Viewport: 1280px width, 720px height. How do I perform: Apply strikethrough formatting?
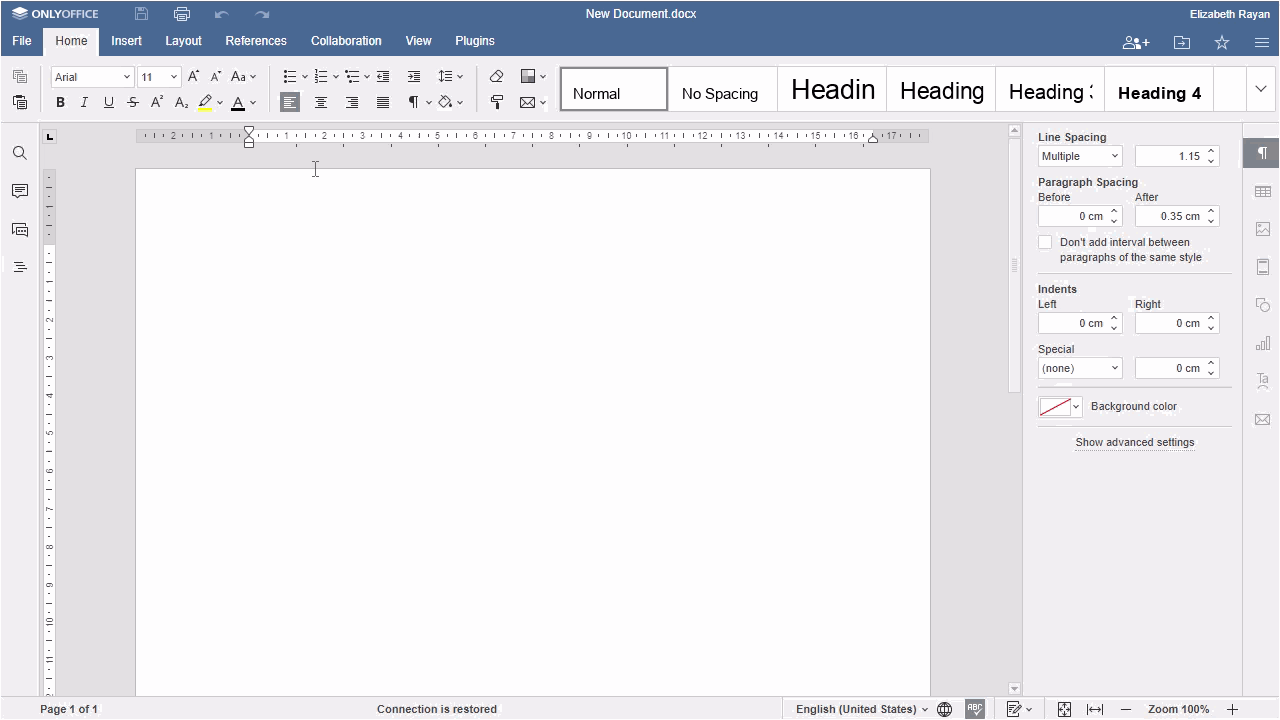[x=133, y=102]
